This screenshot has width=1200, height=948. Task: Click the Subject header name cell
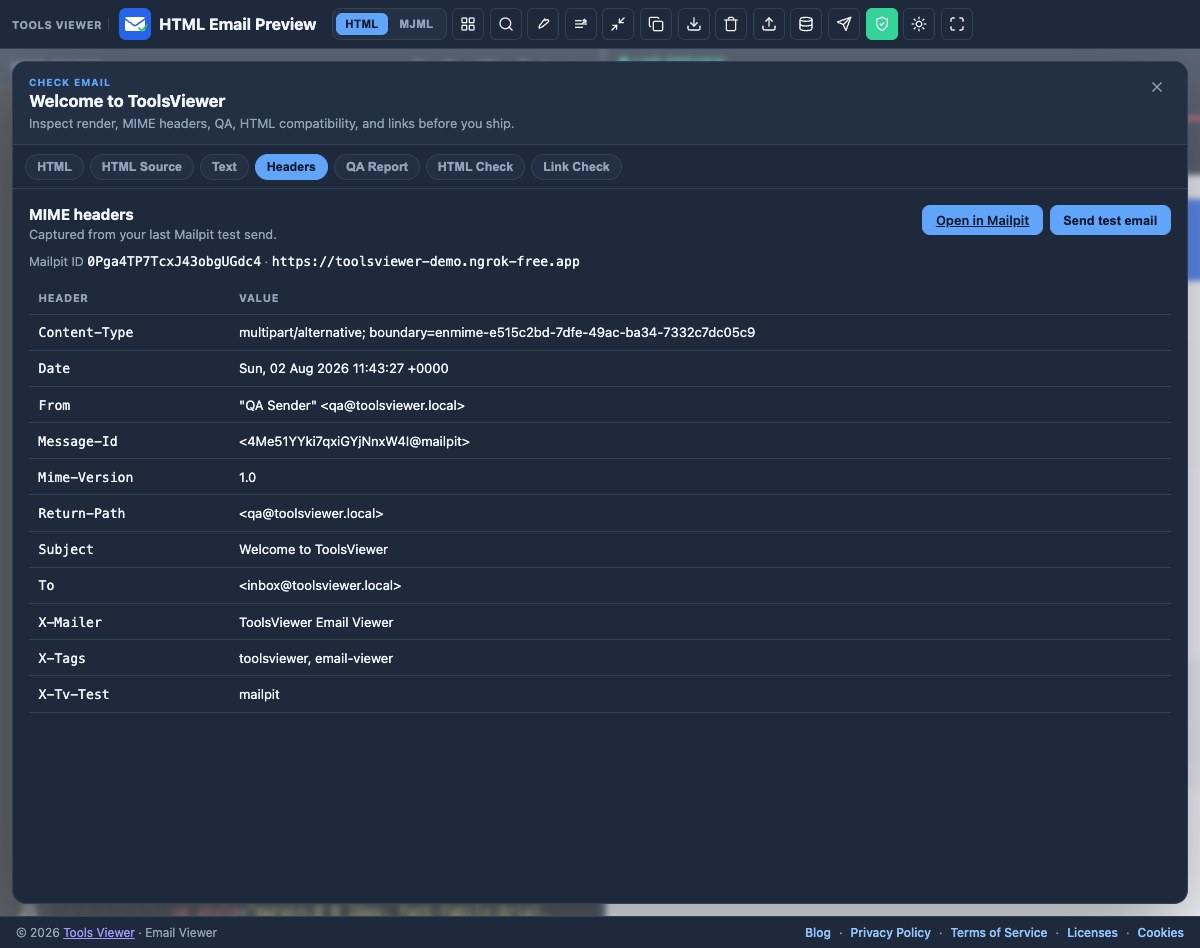click(66, 549)
